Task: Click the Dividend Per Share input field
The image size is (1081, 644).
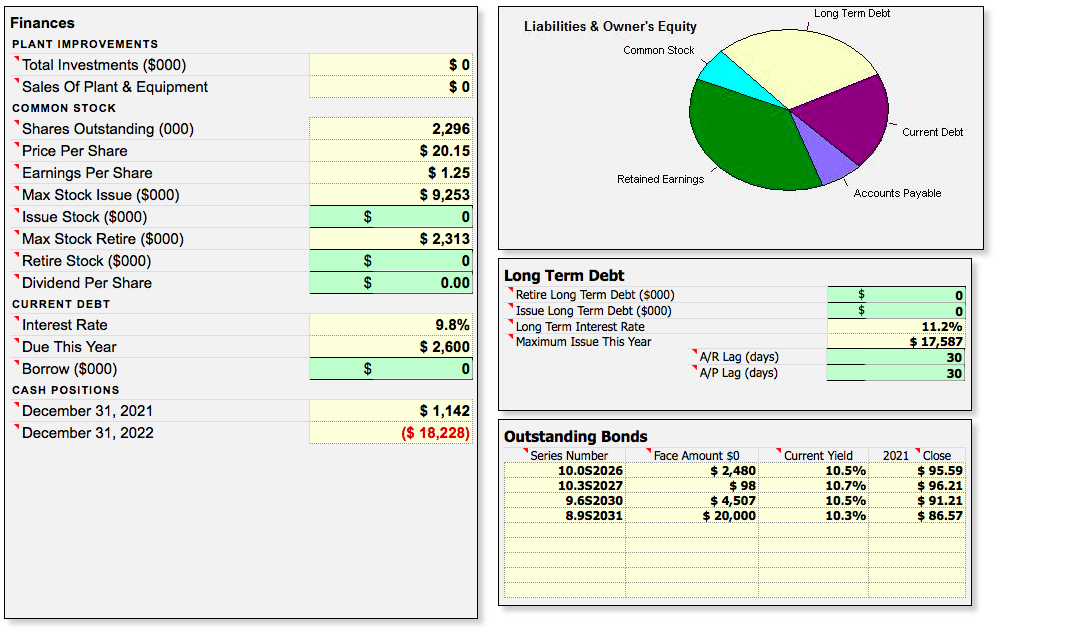Action: 391,283
